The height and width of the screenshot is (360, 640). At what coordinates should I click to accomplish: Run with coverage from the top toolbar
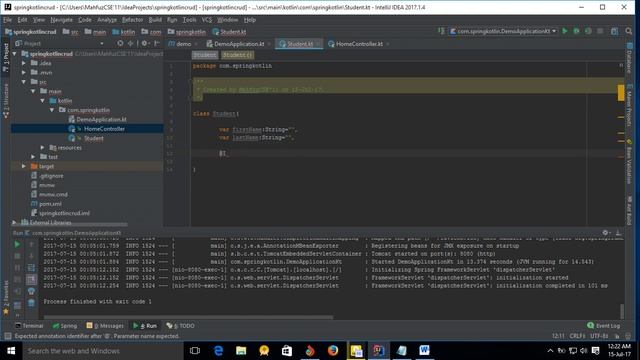588,31
